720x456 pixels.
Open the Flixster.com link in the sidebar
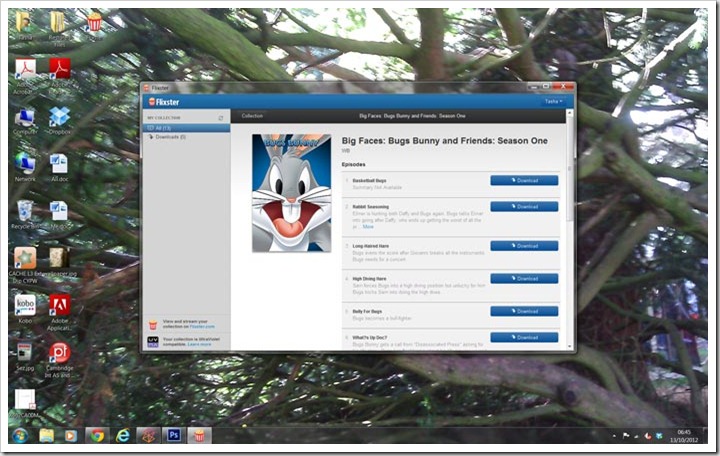point(202,327)
